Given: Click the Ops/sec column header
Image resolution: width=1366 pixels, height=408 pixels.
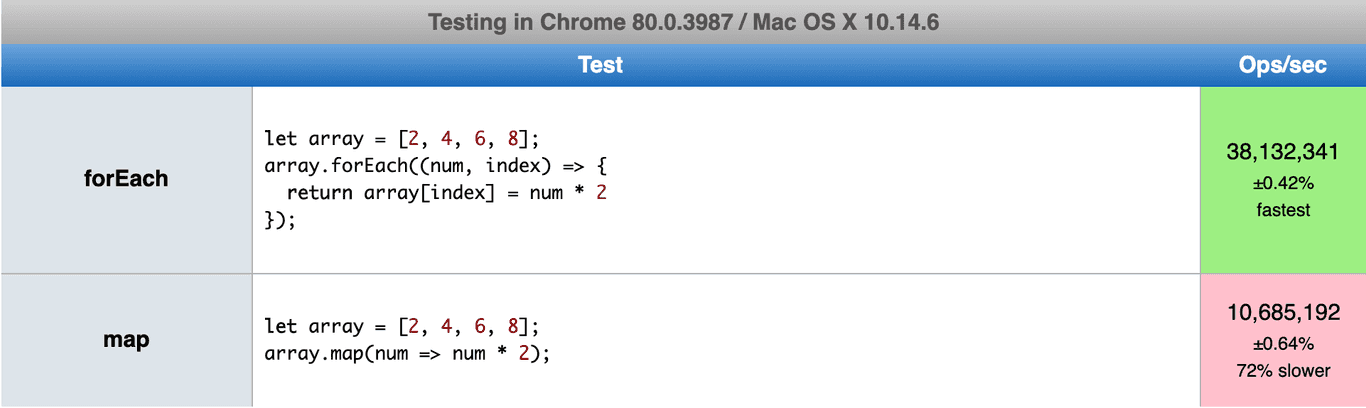Looking at the screenshot, I should [1283, 65].
